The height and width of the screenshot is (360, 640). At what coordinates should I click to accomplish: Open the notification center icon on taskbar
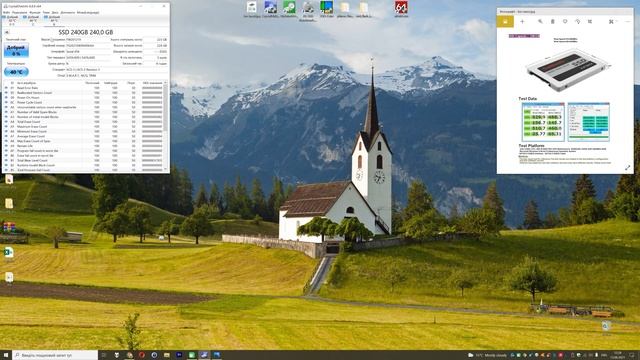[632, 355]
